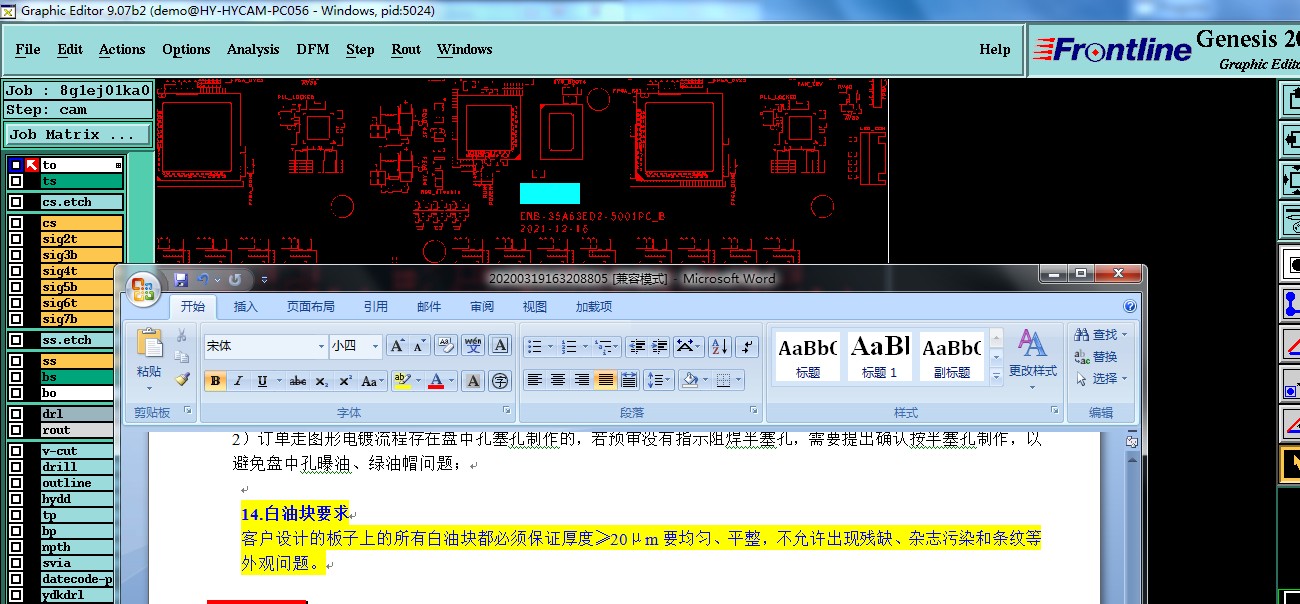1300x604 pixels.
Task: Click the Word Office button orb
Action: tap(143, 290)
